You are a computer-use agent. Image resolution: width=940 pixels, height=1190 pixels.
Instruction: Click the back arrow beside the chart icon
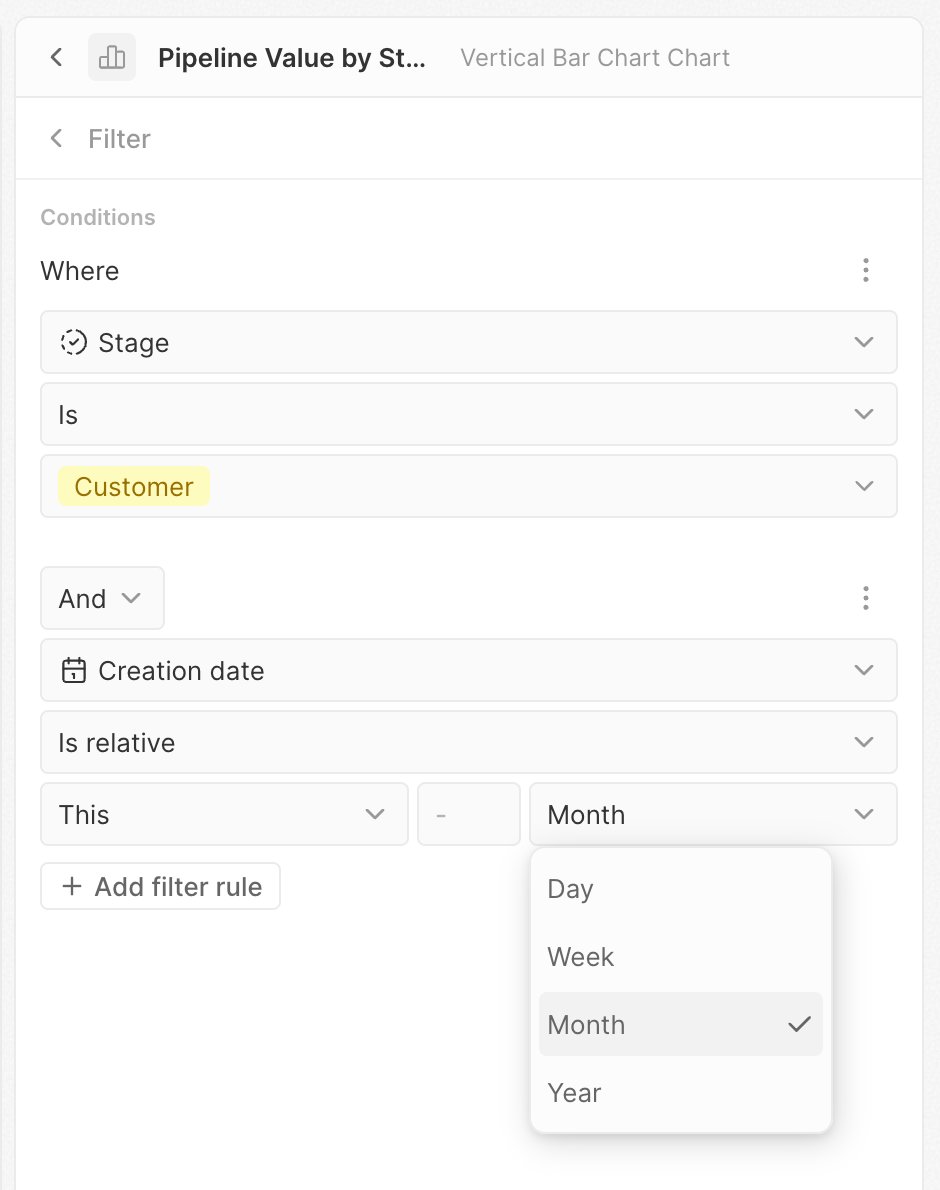coord(56,57)
